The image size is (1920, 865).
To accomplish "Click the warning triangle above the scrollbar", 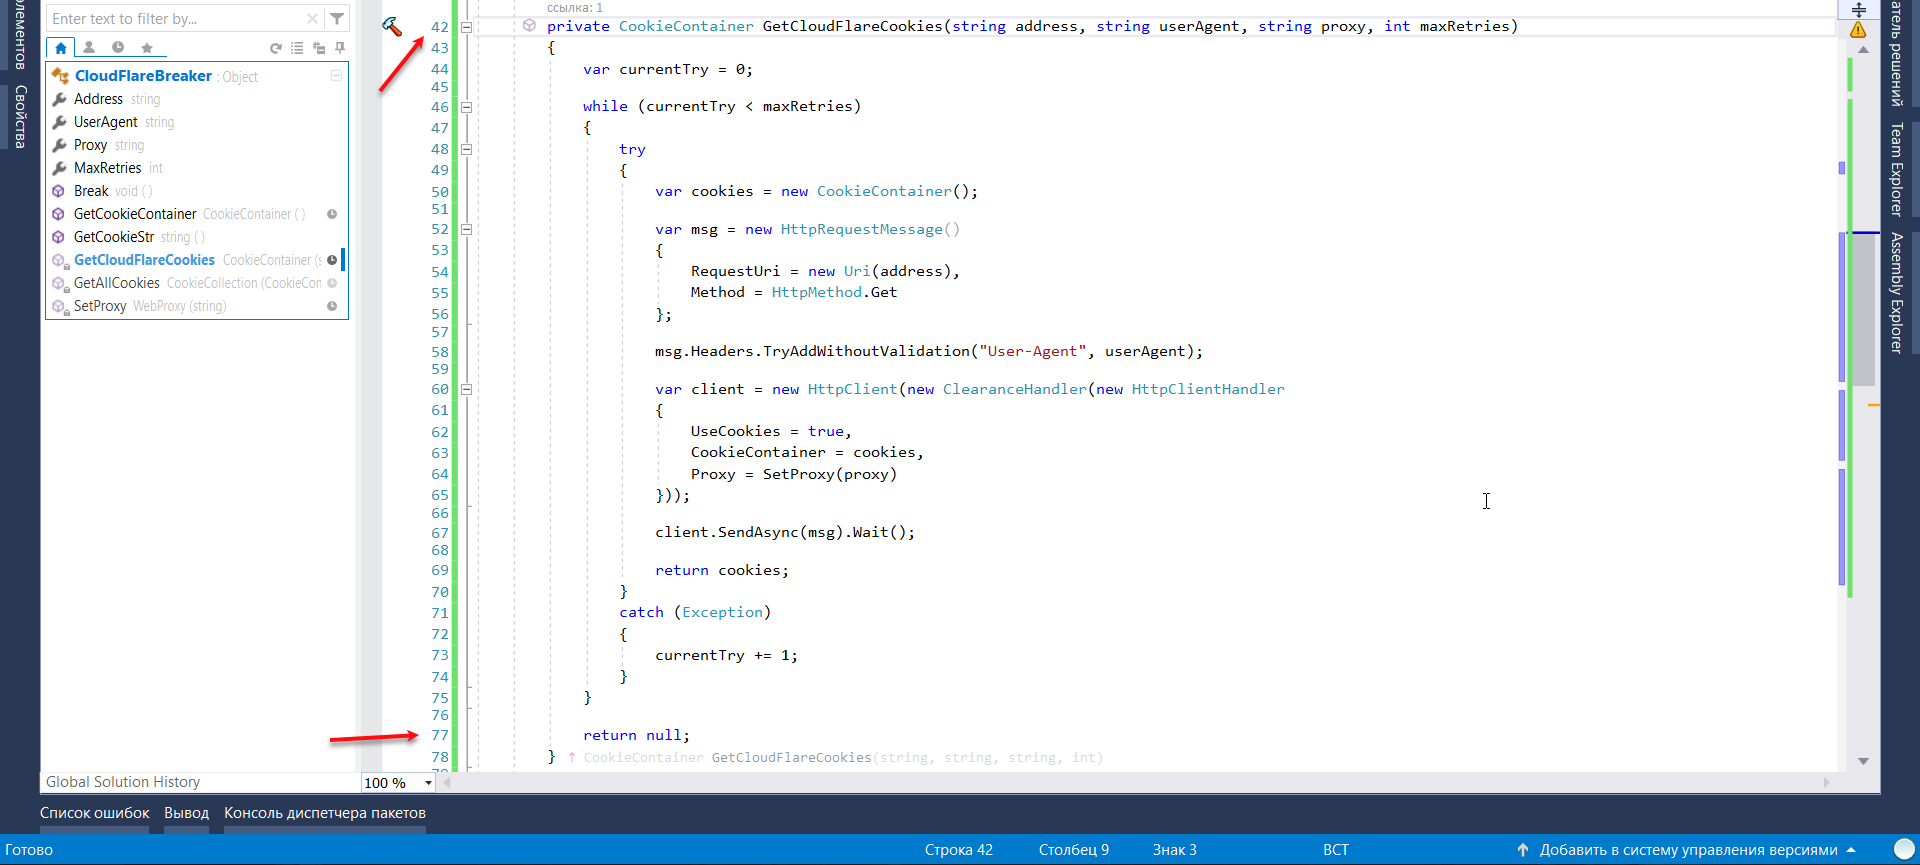I will coord(1858,30).
